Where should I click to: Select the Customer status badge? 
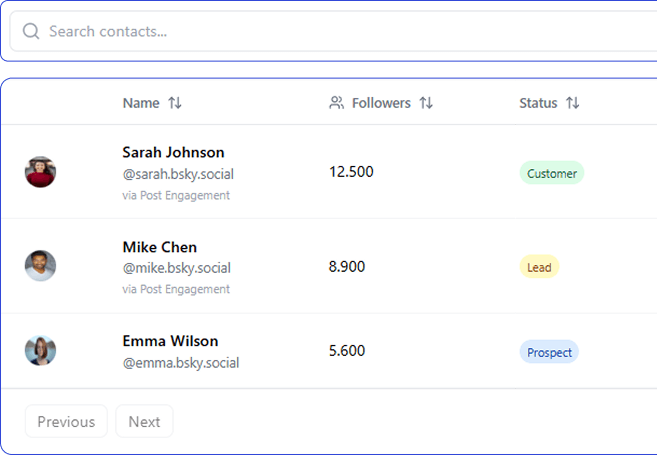(552, 173)
